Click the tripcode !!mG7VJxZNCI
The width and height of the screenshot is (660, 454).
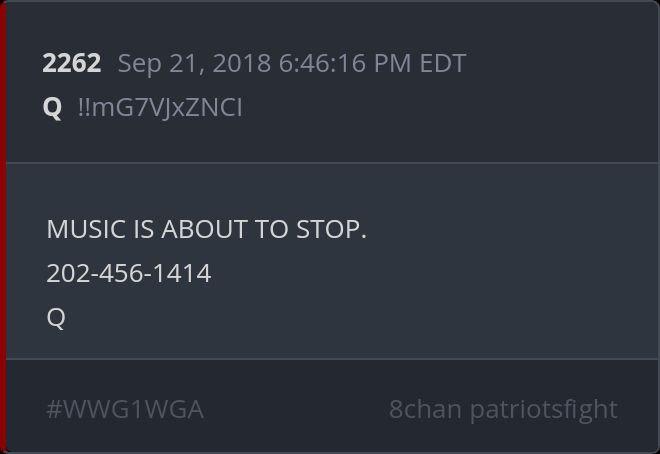click(160, 108)
